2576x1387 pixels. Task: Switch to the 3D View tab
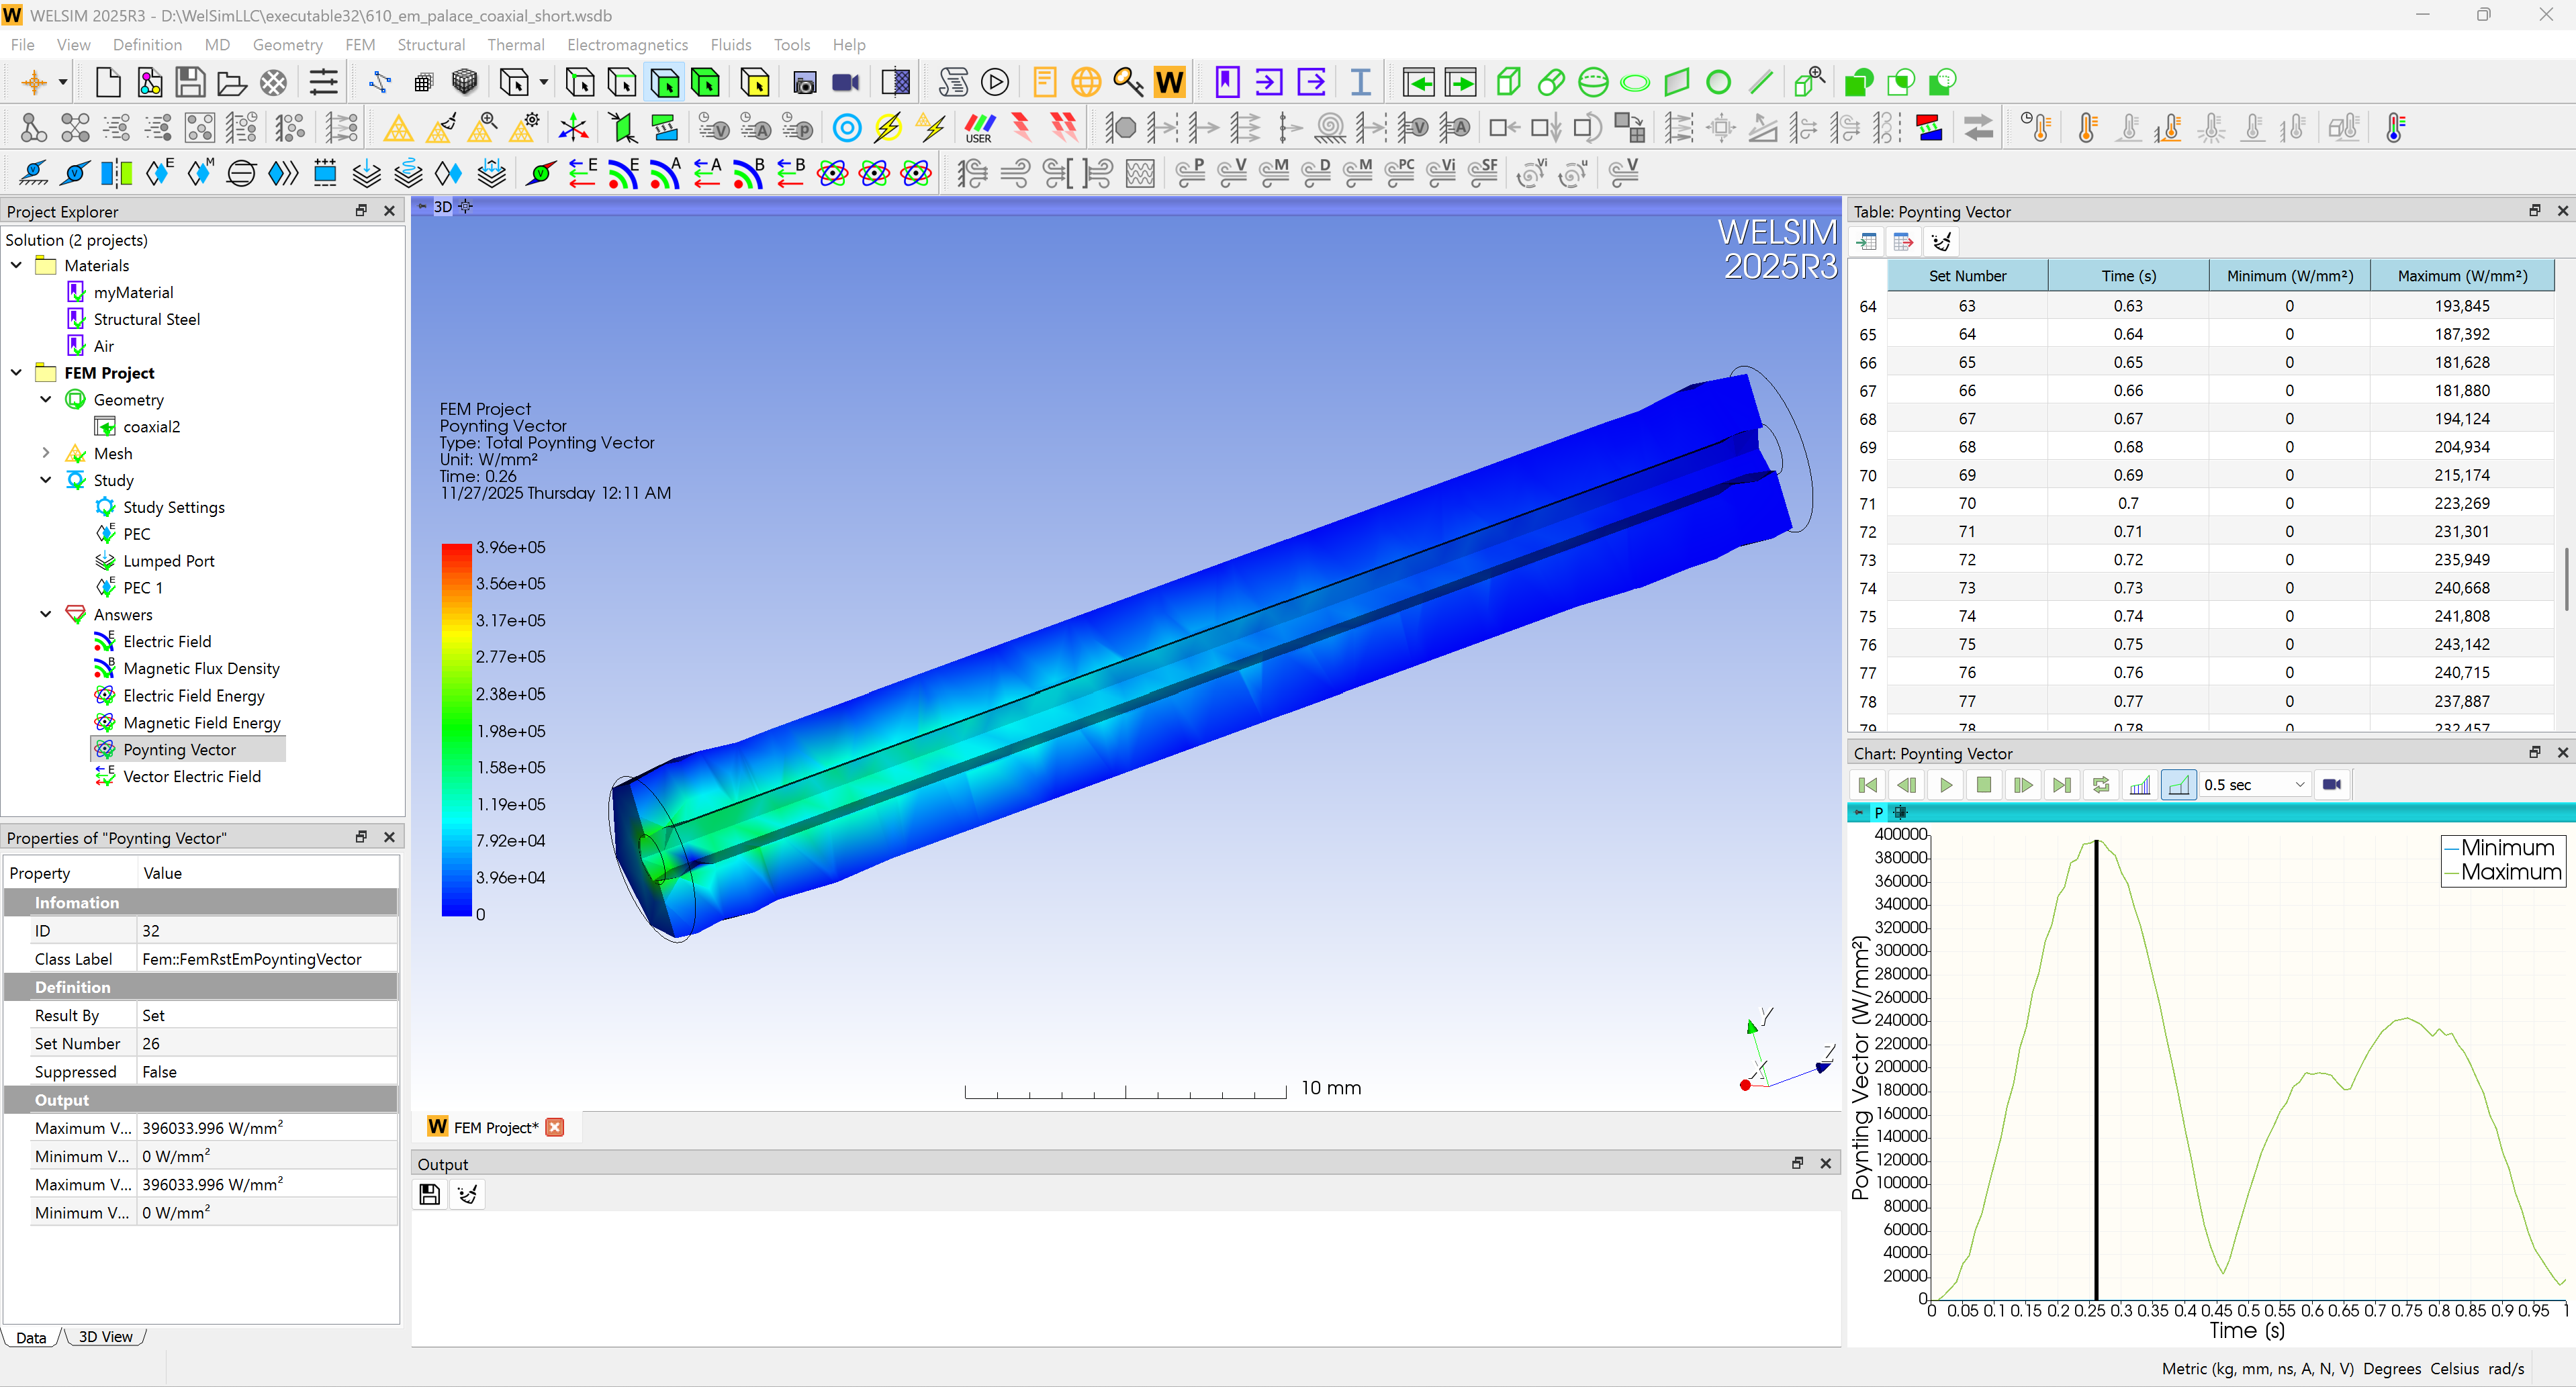105,1337
